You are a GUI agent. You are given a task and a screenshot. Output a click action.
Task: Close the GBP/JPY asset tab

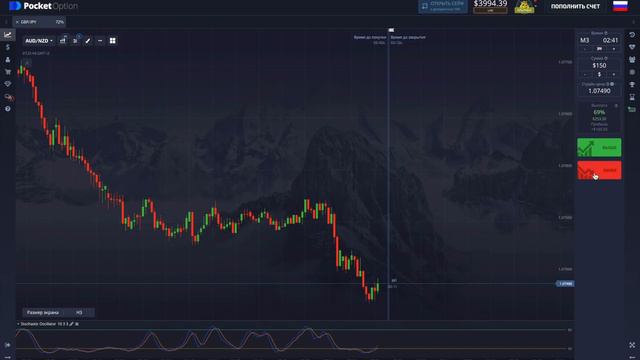tap(17, 22)
